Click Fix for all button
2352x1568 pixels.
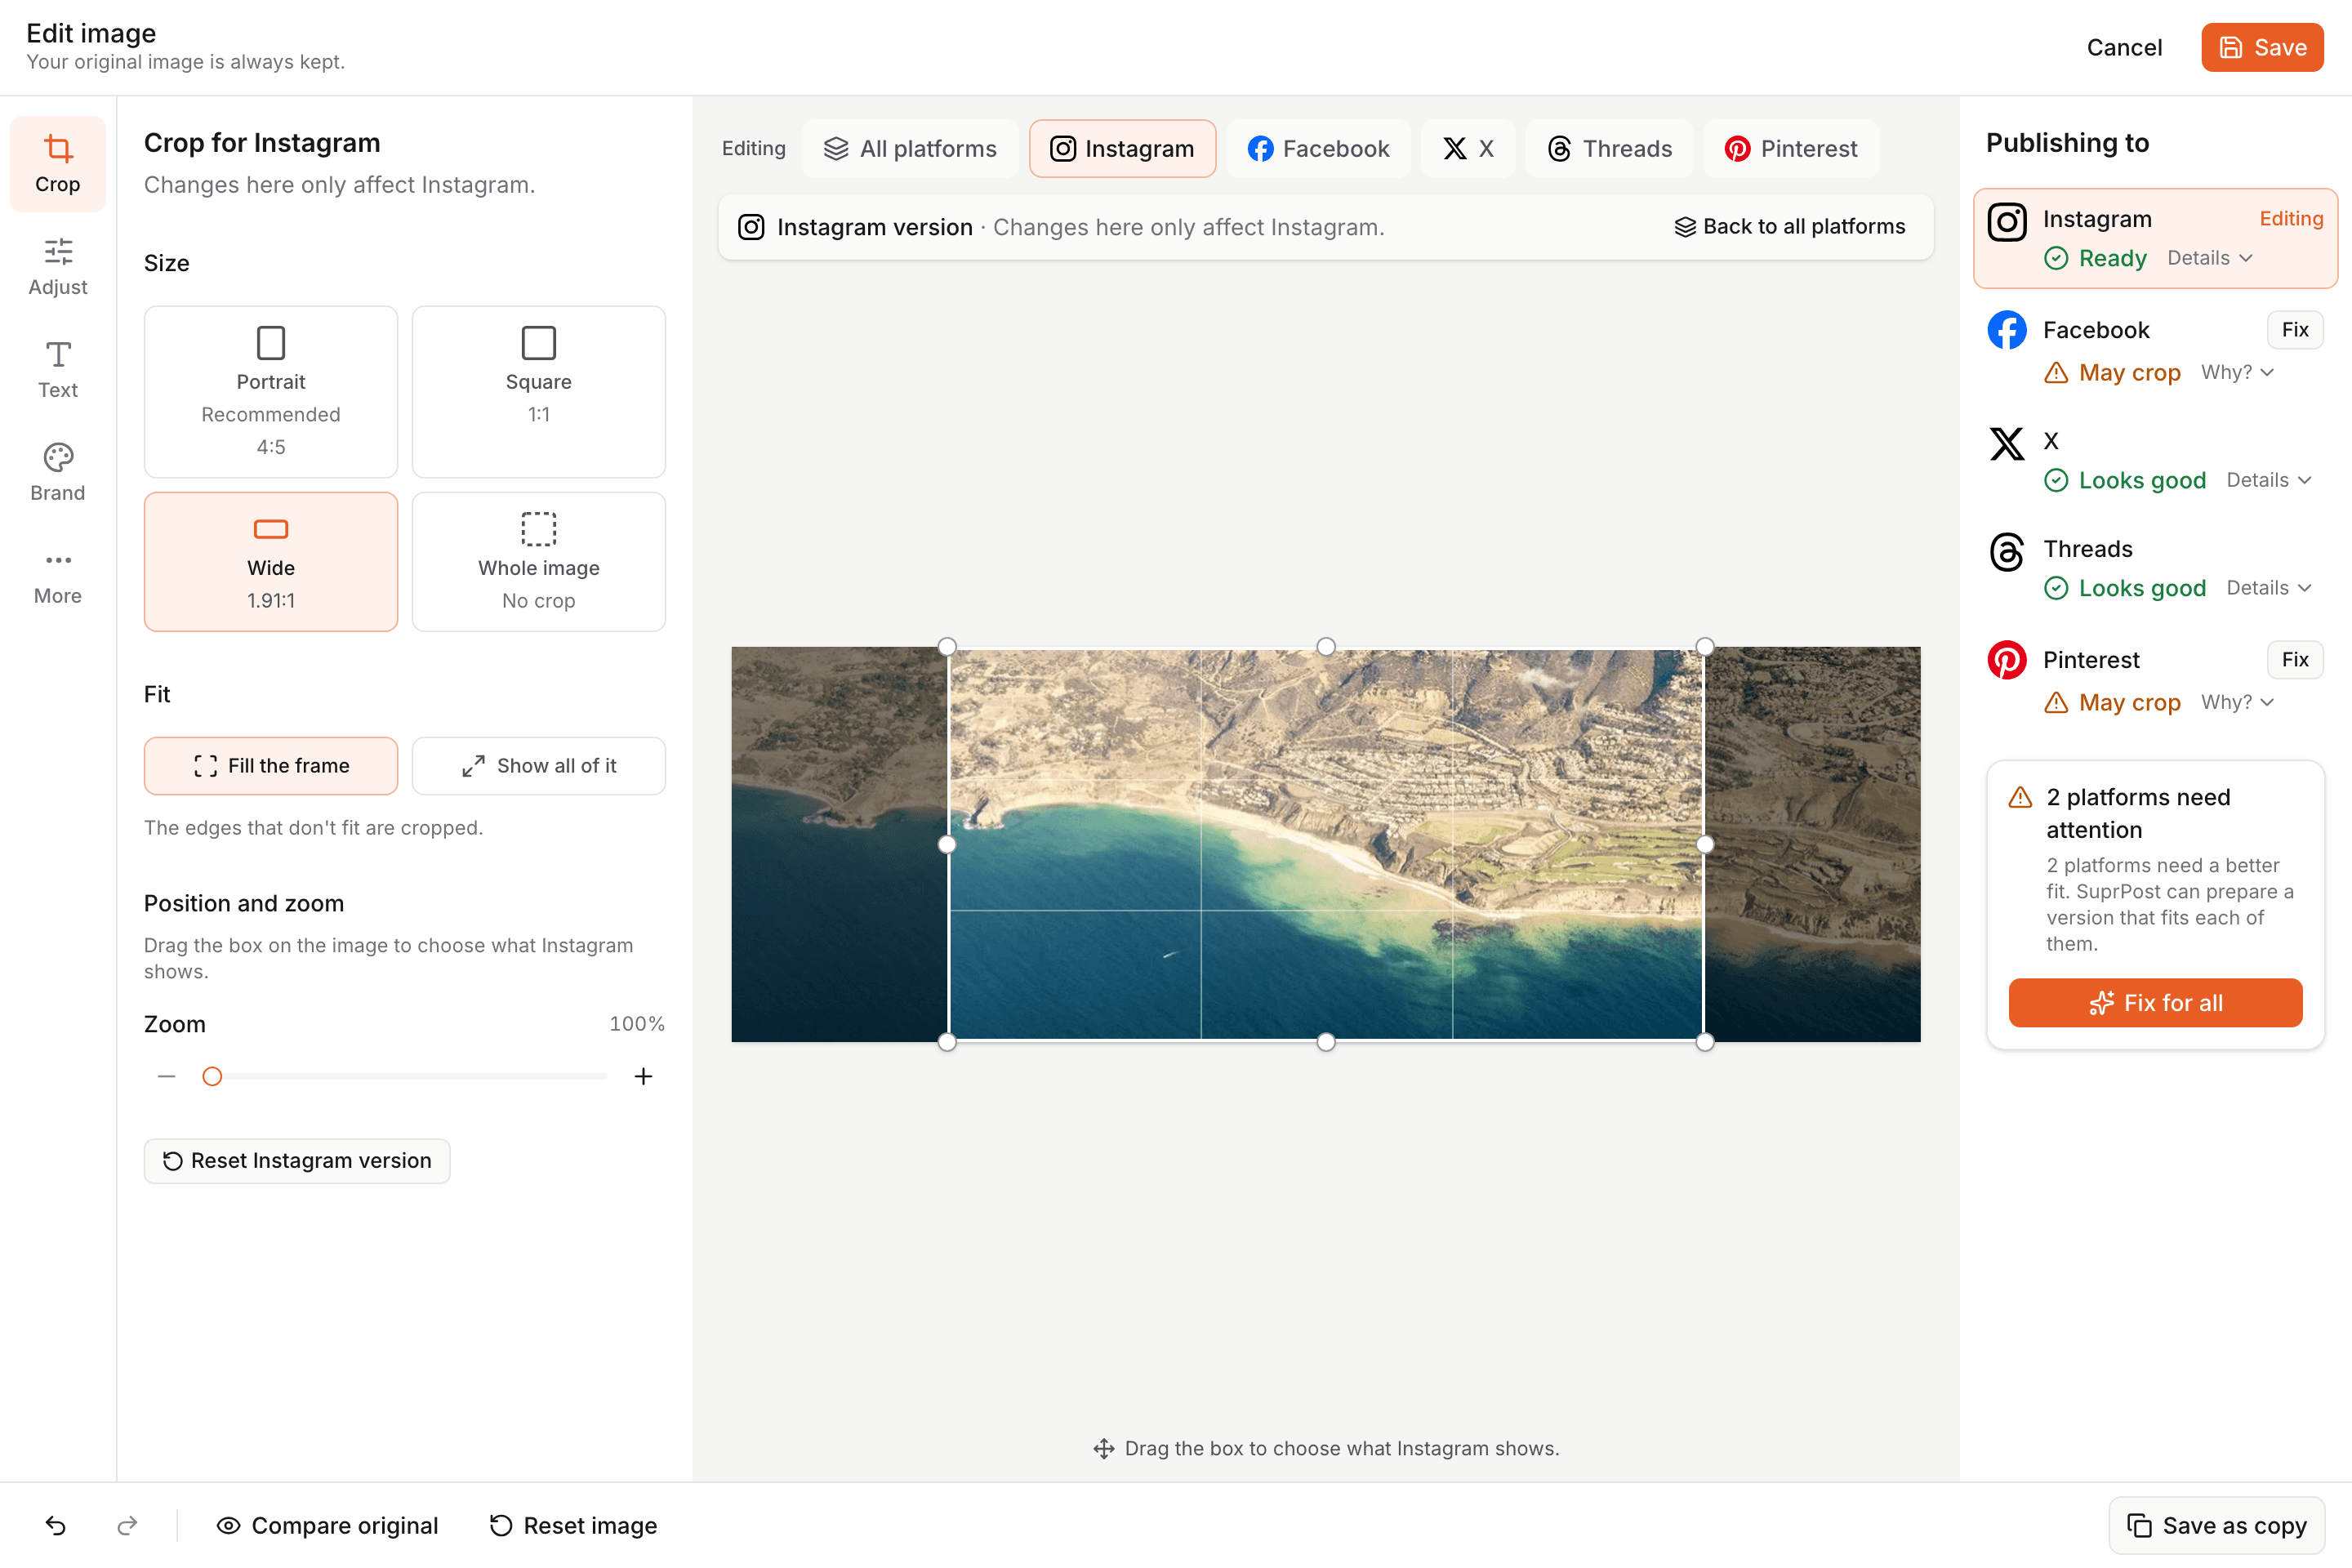click(x=2155, y=1002)
